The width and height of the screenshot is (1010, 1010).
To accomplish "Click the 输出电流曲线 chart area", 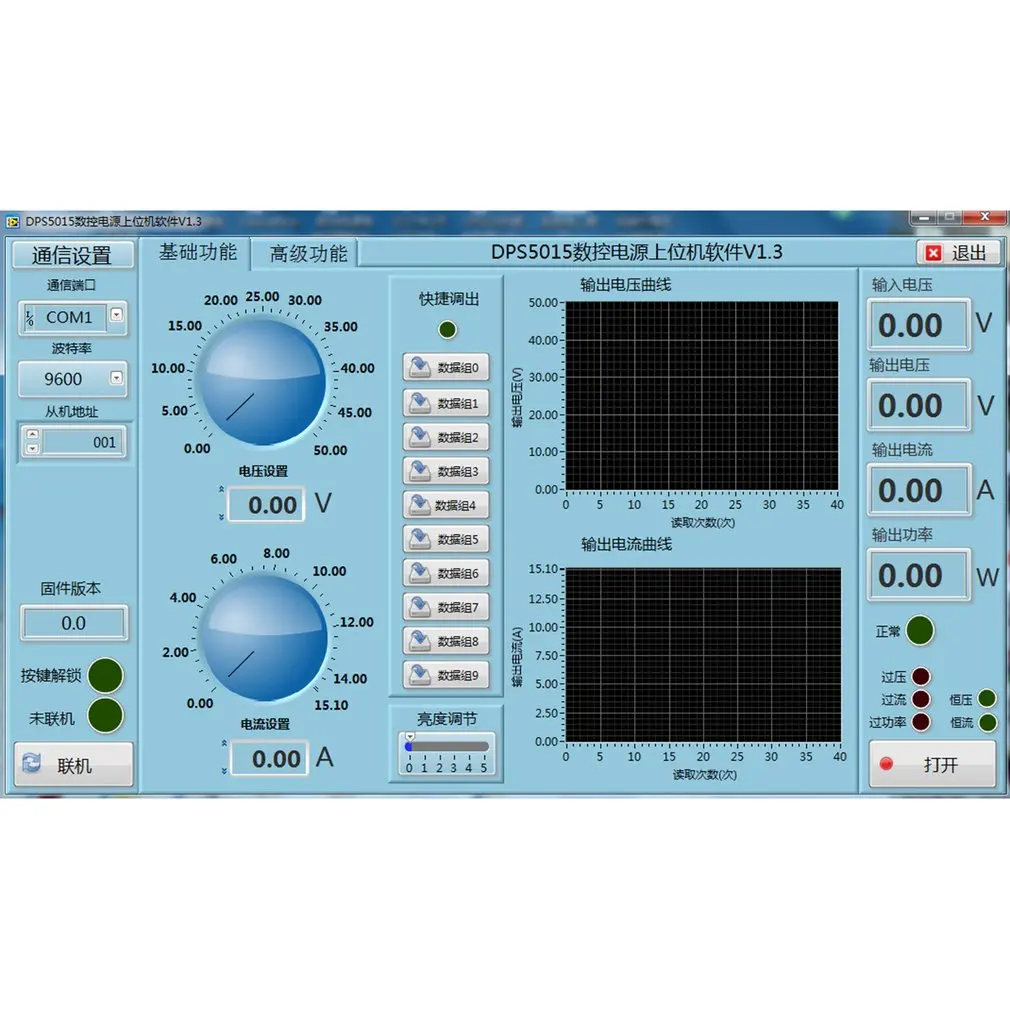I will (703, 654).
